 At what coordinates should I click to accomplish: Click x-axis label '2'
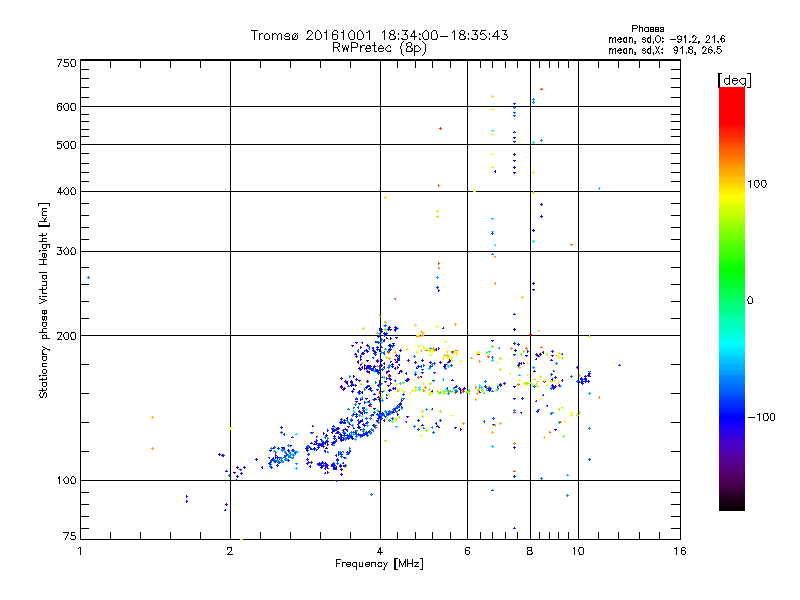[230, 551]
